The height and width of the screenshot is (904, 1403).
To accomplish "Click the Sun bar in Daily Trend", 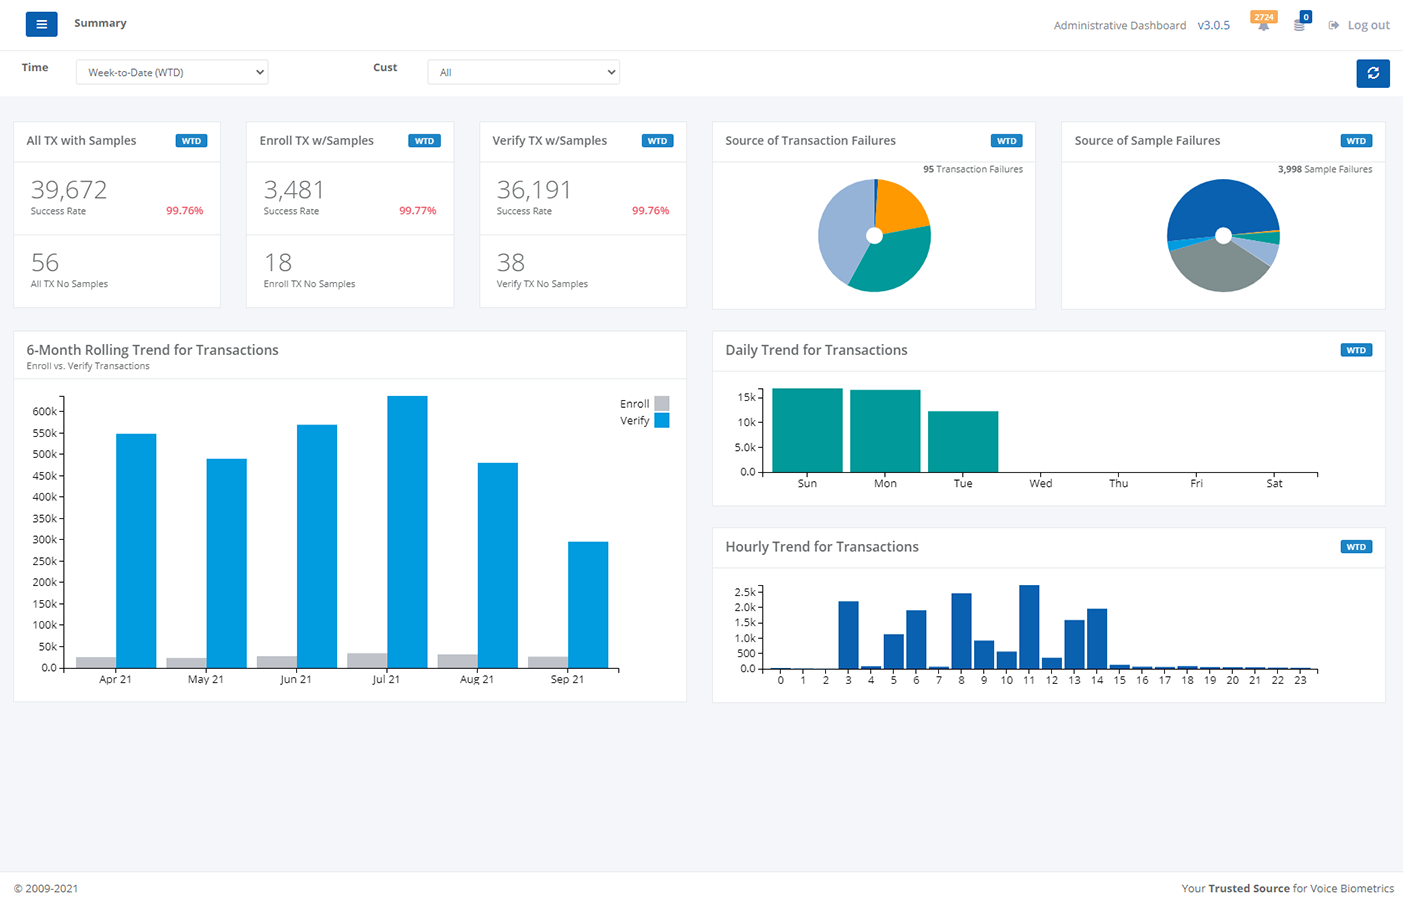I will click(807, 430).
